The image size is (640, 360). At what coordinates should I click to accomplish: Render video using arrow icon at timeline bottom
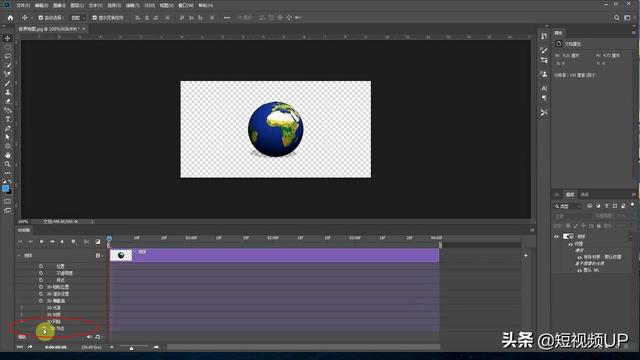point(30,347)
